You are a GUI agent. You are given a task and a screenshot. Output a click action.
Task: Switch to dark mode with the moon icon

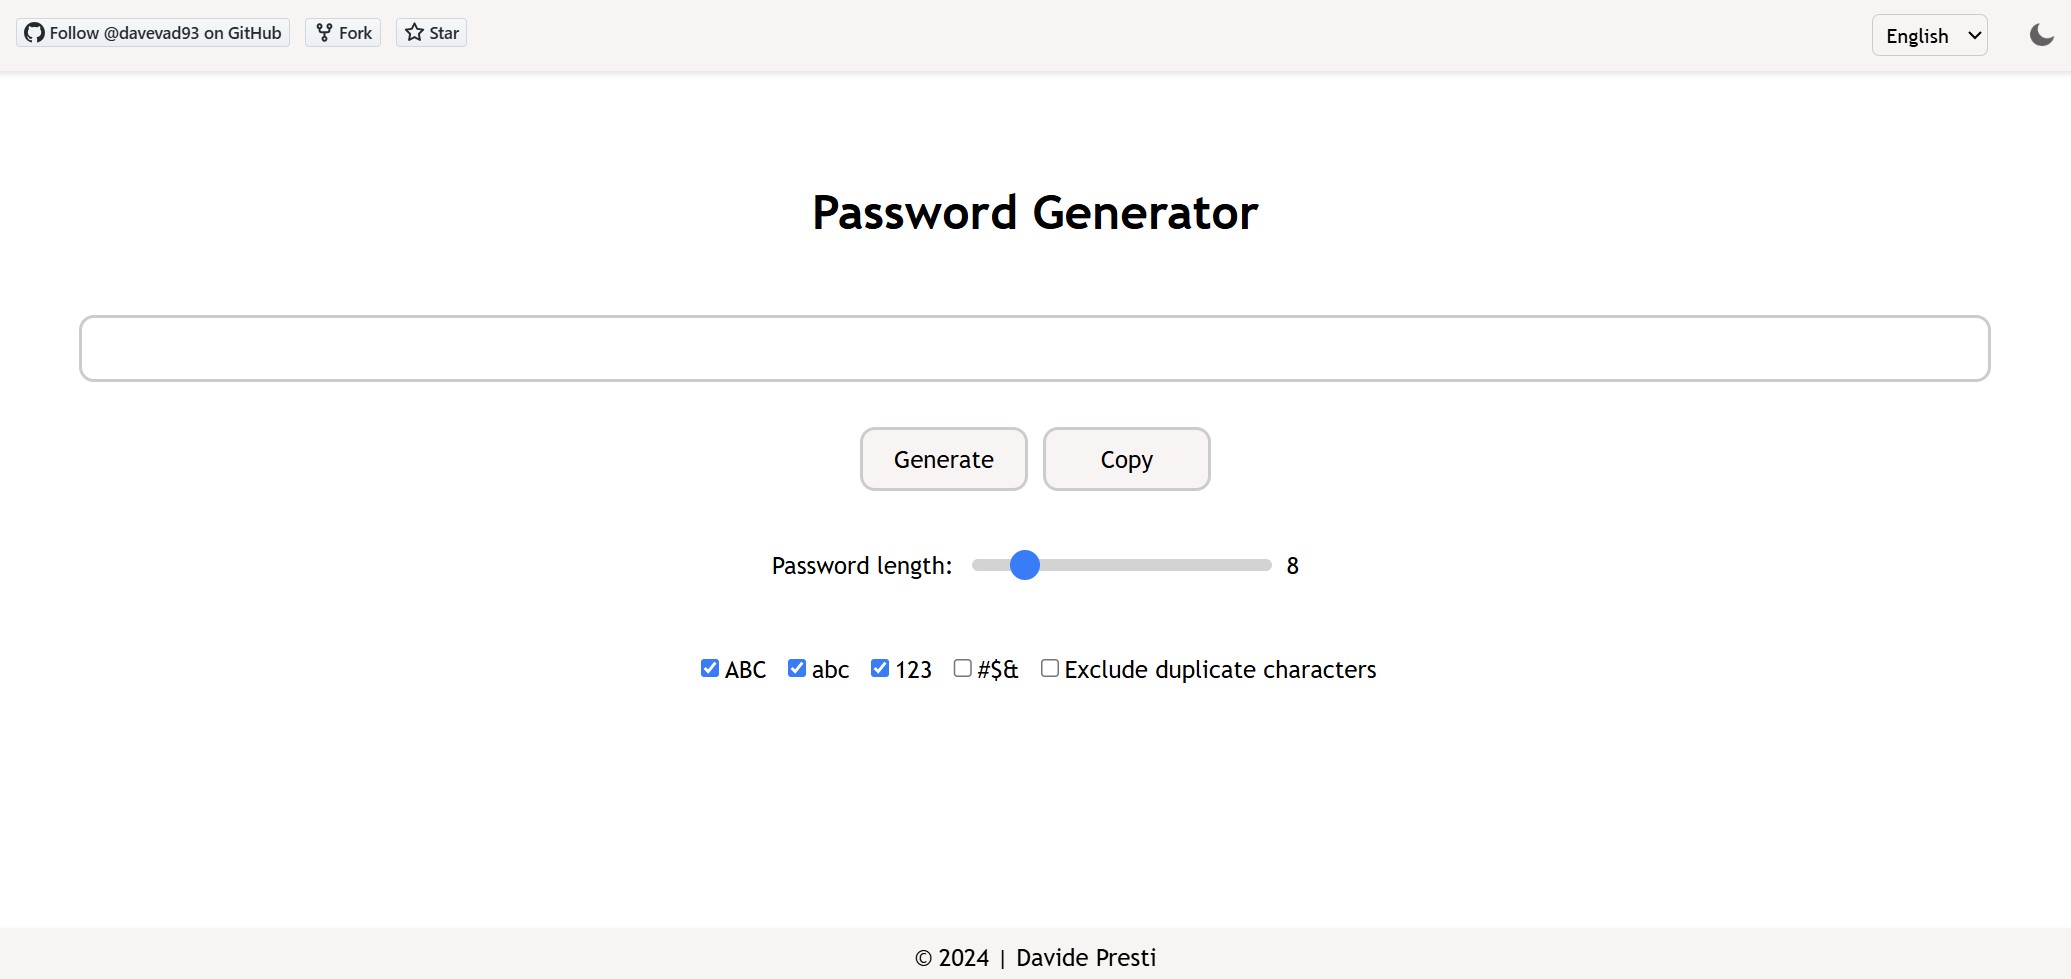(2041, 35)
